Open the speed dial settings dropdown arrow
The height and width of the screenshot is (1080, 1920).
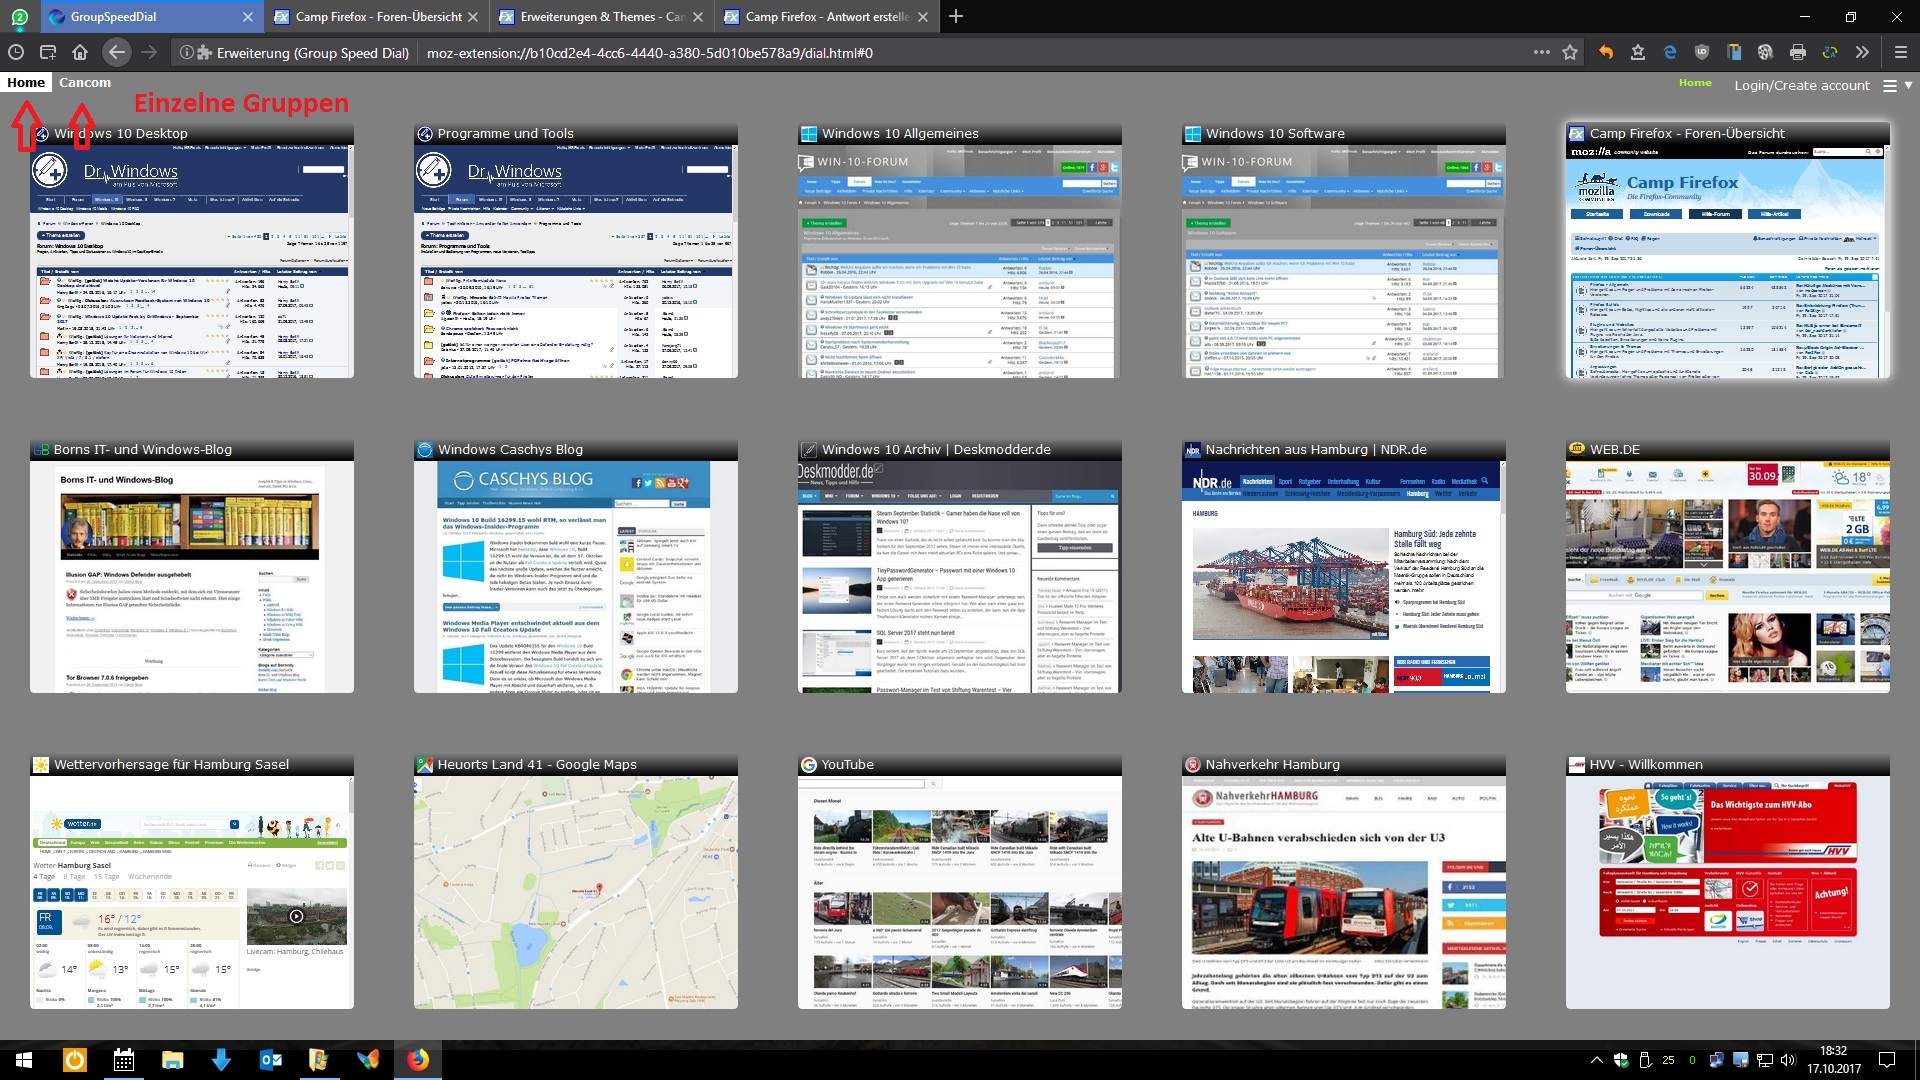click(x=1908, y=85)
